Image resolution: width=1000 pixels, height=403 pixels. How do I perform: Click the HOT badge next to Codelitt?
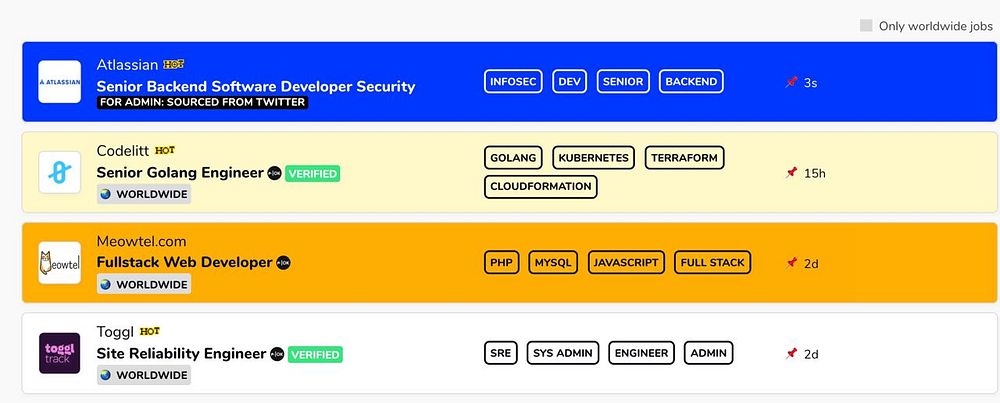point(165,150)
